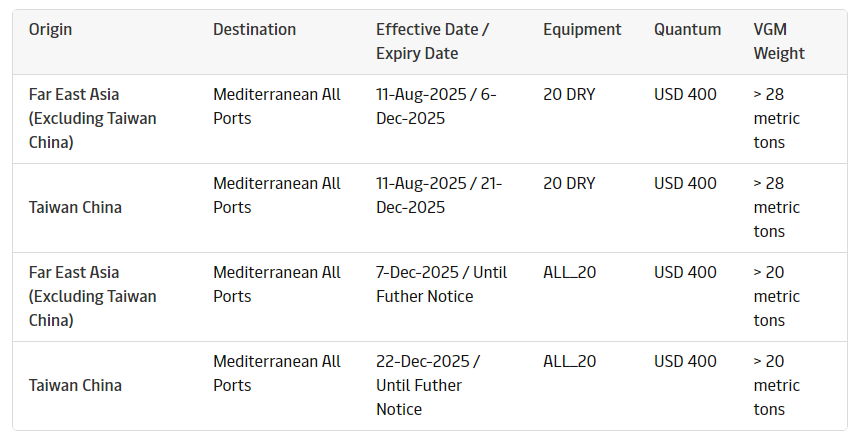Select the Quantum column header
This screenshot has width=860, height=442.
point(687,30)
